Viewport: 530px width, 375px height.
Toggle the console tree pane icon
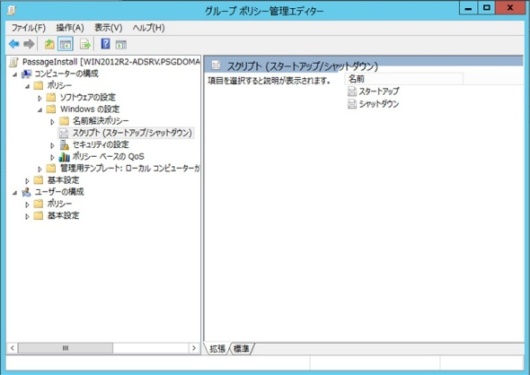(66, 44)
